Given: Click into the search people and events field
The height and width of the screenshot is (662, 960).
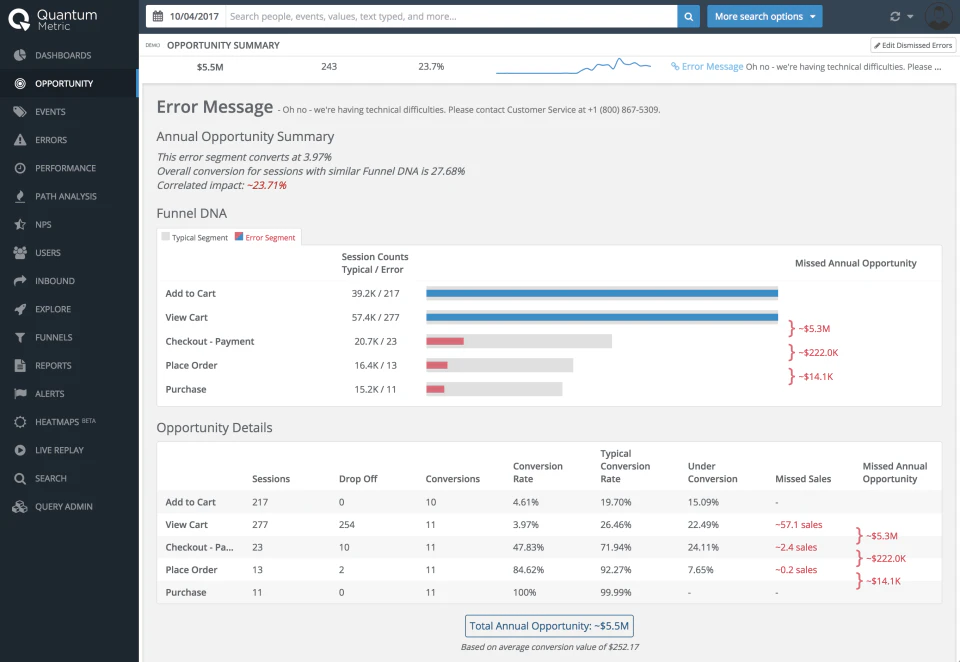Looking at the screenshot, I should click(x=450, y=16).
